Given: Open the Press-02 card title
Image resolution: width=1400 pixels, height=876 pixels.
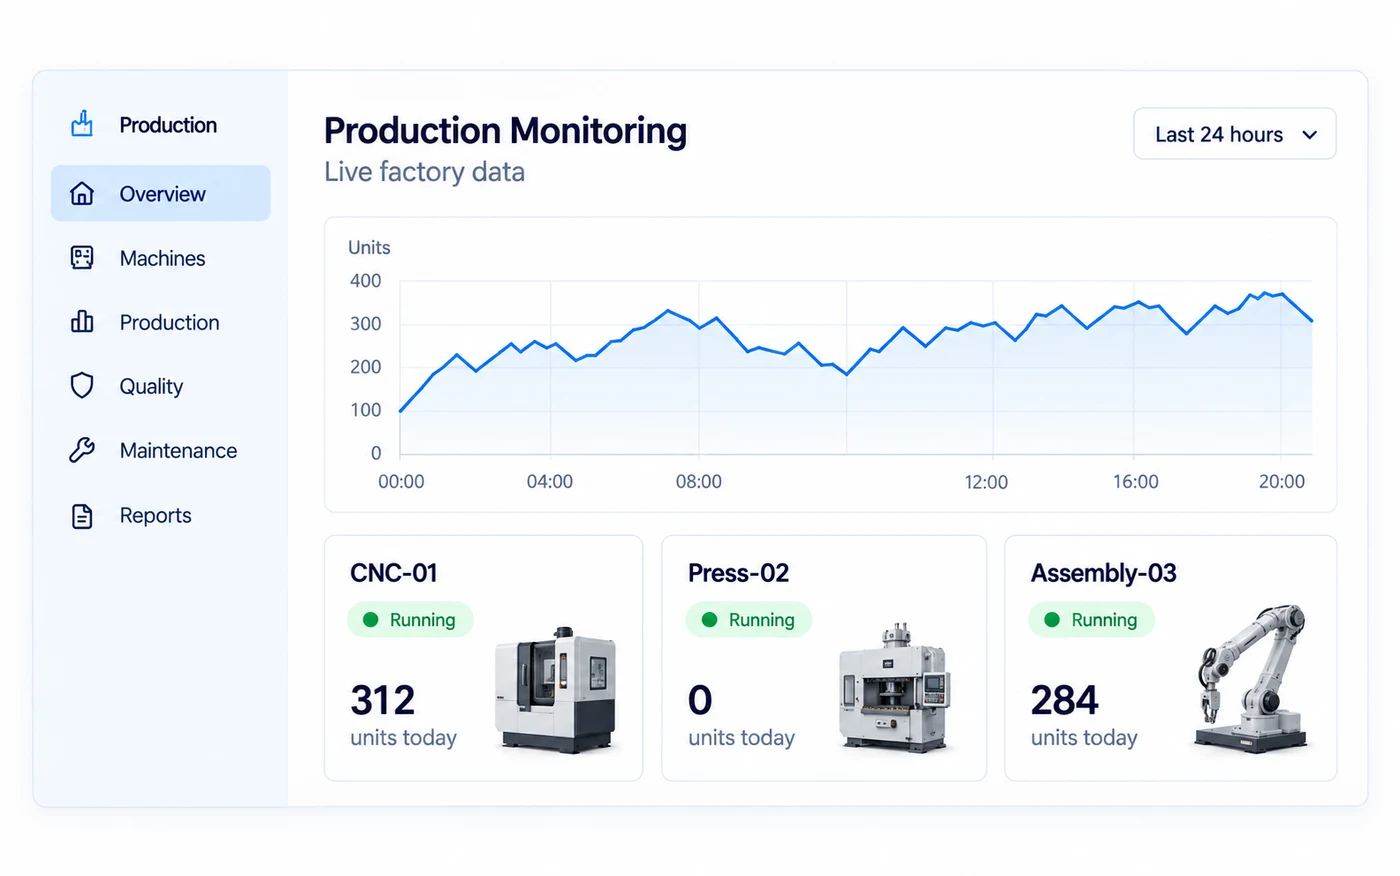Looking at the screenshot, I should pos(738,573).
